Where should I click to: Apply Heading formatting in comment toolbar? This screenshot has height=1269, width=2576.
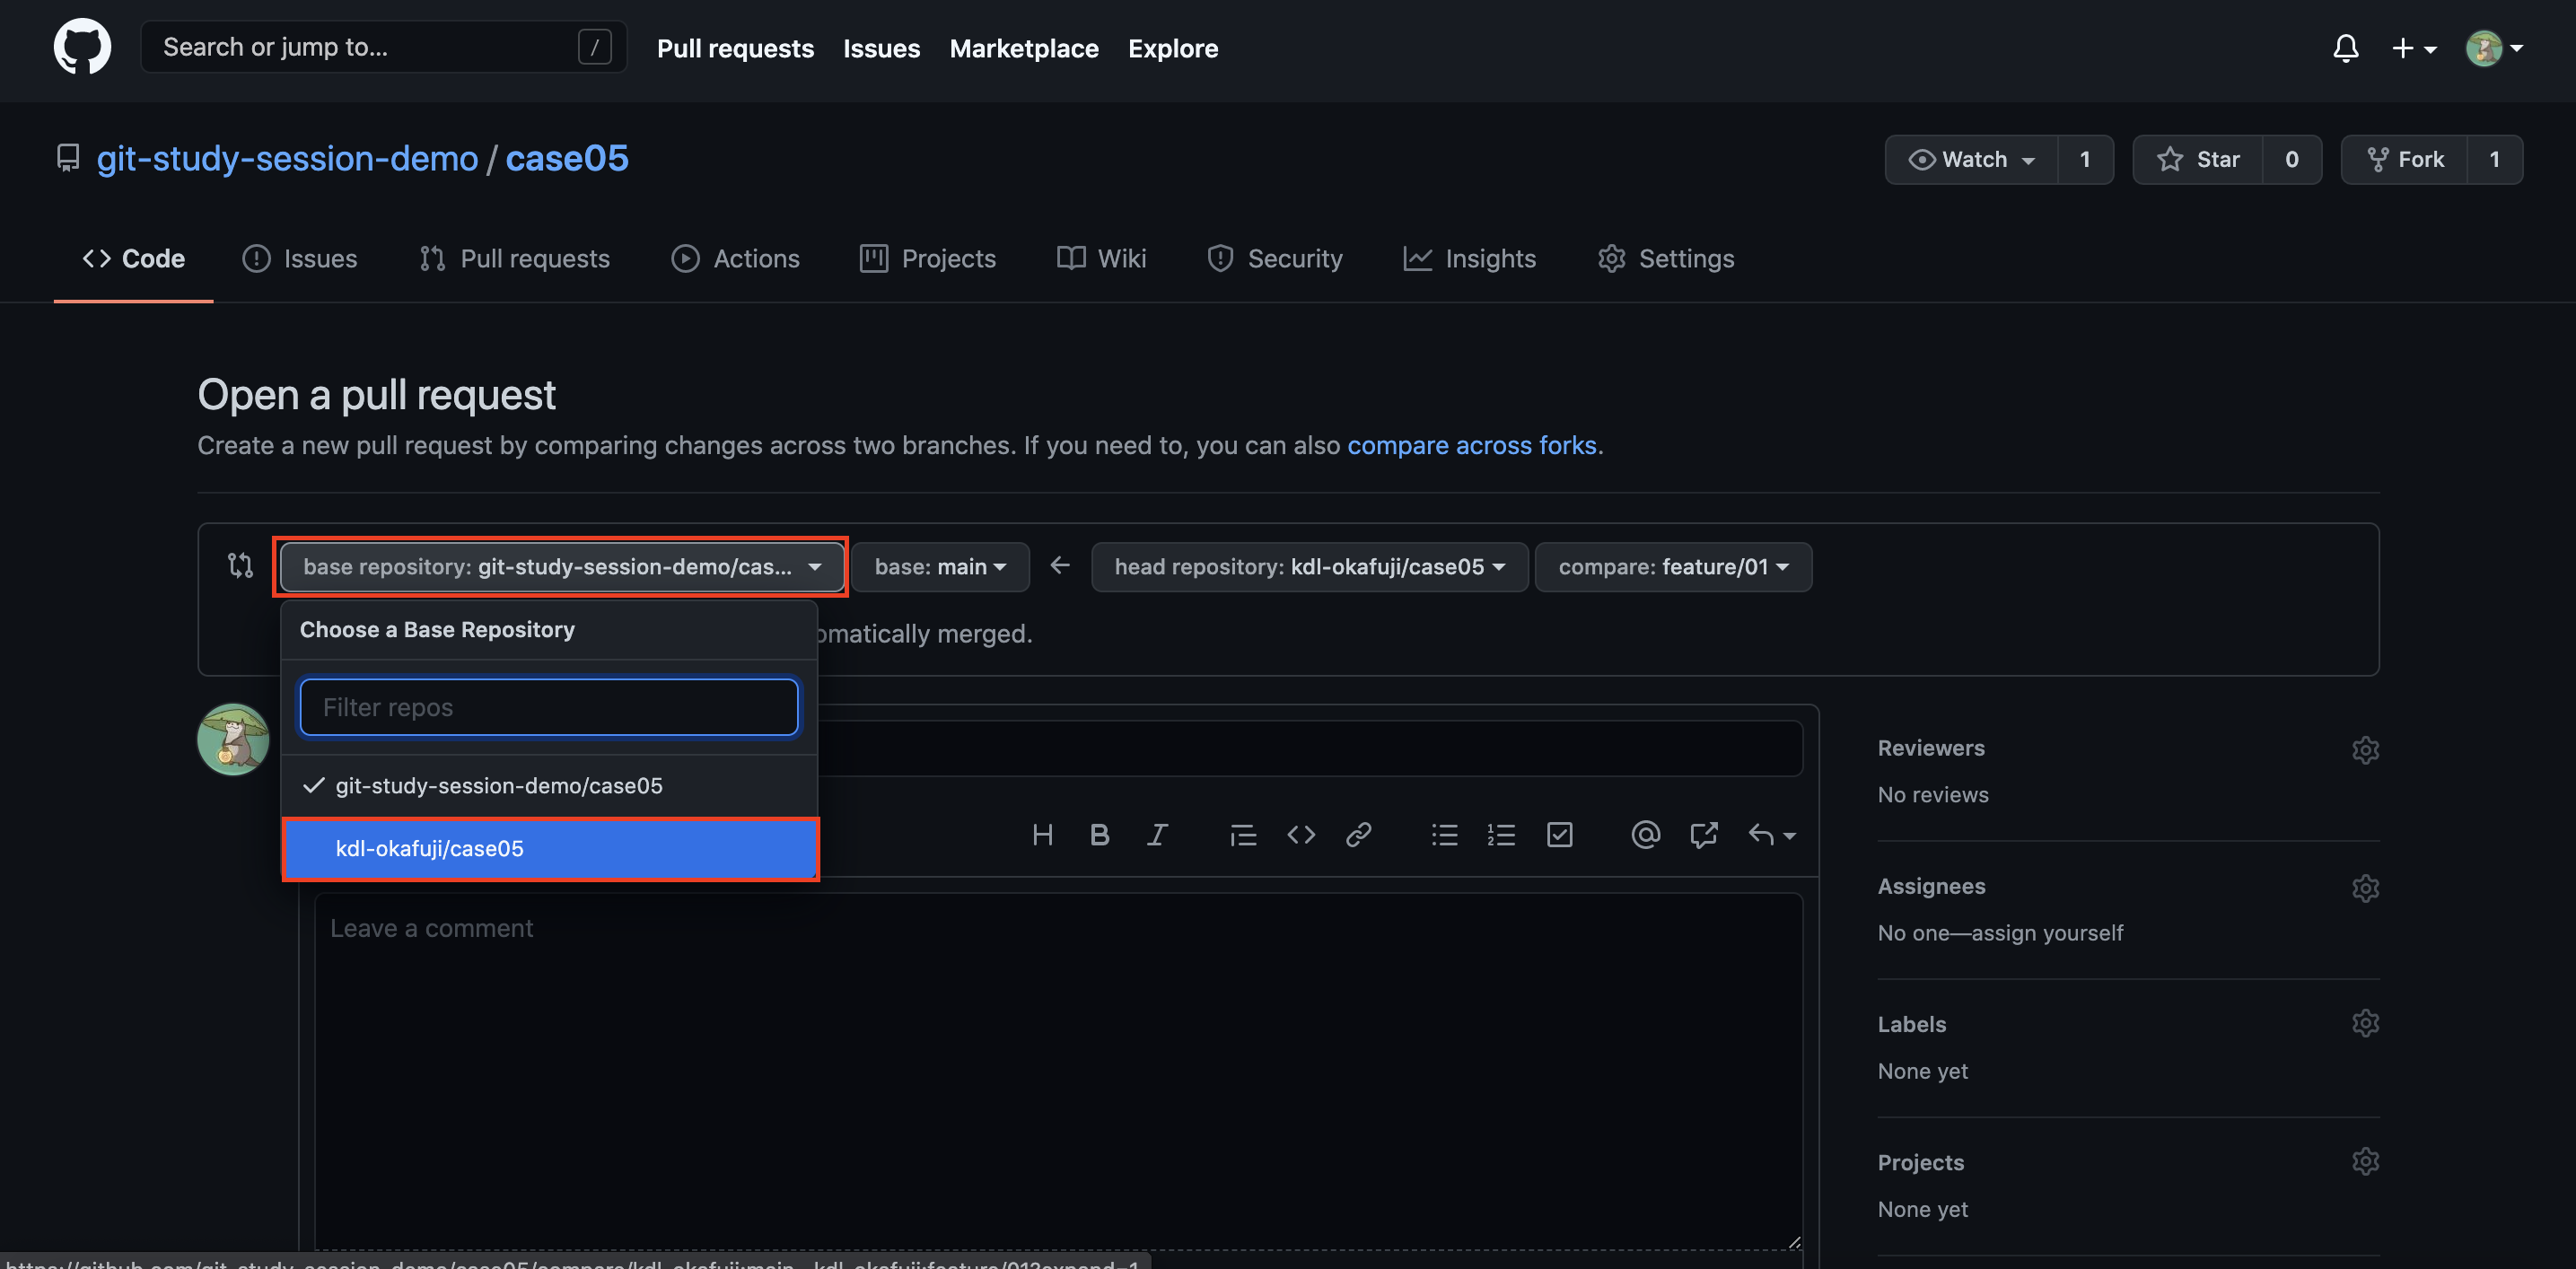[1042, 835]
